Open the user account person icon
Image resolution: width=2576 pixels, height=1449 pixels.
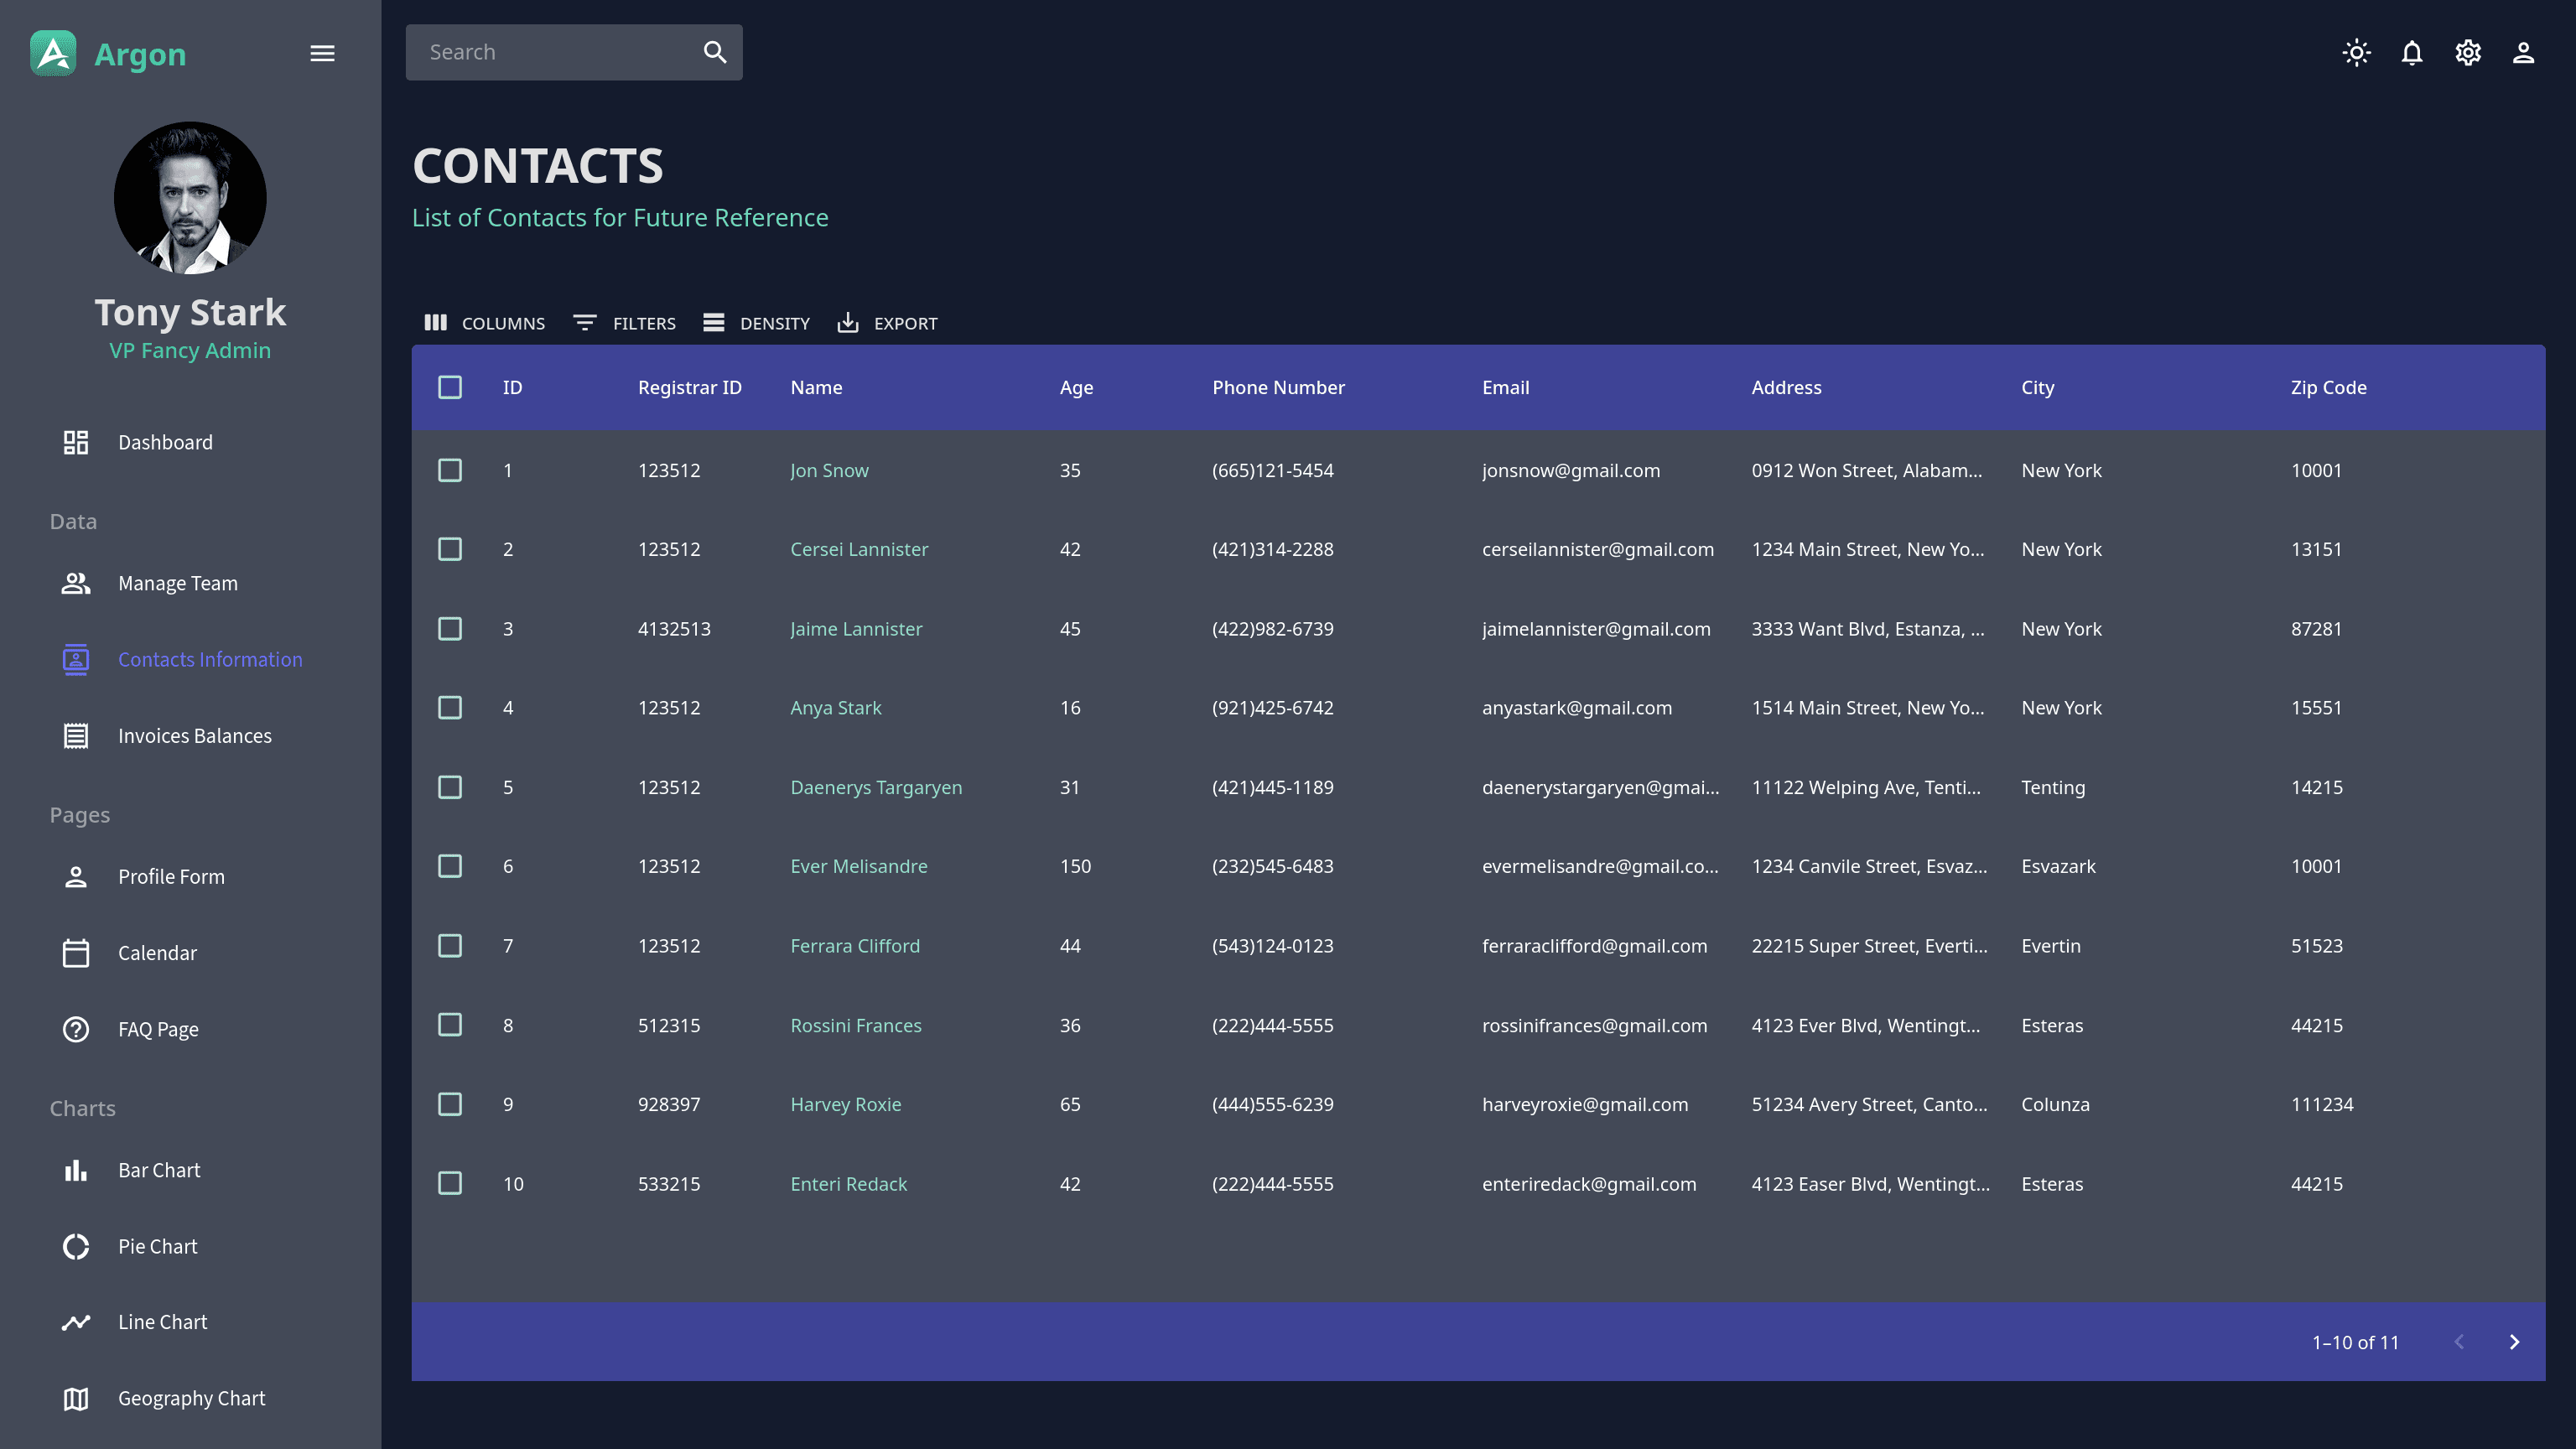(x=2524, y=52)
